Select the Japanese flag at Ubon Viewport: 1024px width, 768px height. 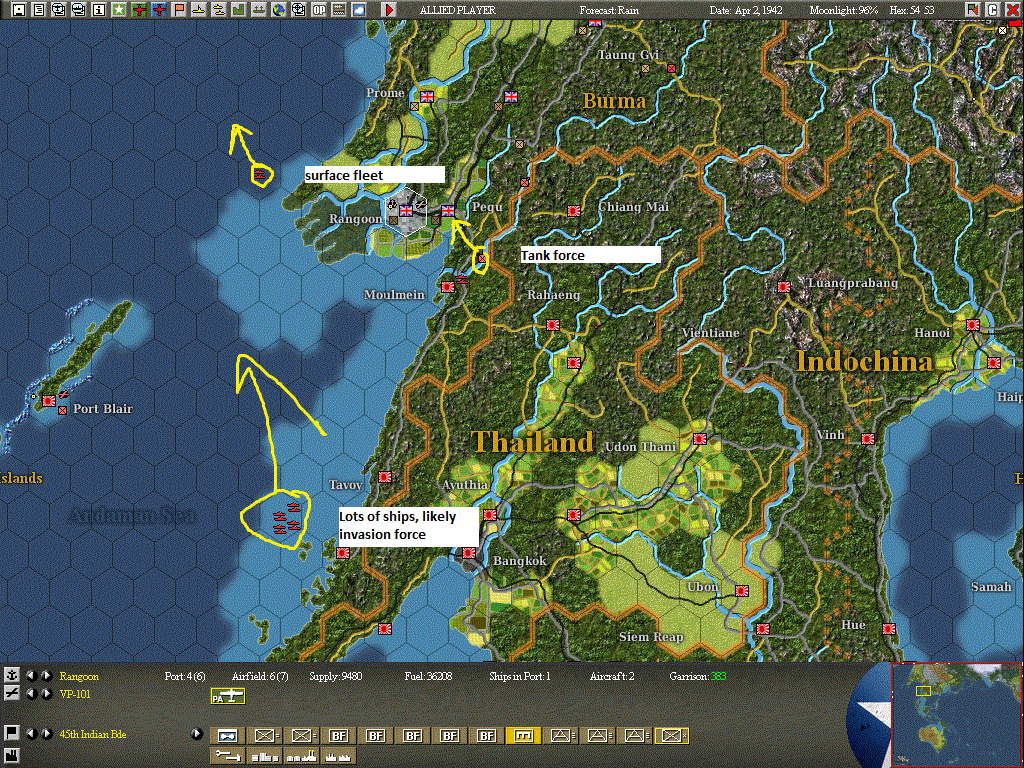click(742, 591)
